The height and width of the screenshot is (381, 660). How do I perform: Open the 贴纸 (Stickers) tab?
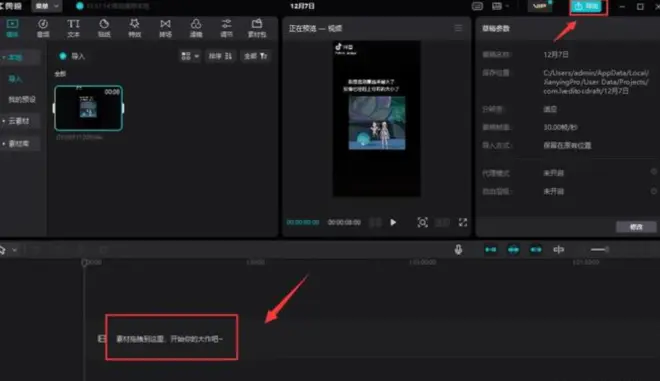(104, 28)
